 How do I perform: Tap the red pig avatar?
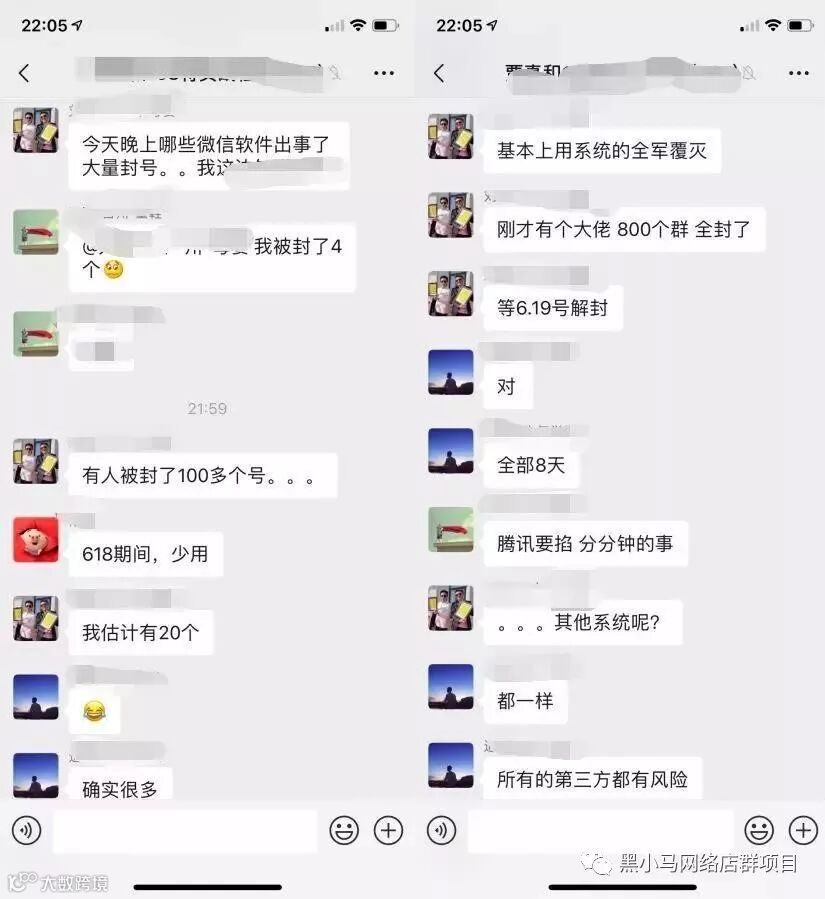point(36,540)
